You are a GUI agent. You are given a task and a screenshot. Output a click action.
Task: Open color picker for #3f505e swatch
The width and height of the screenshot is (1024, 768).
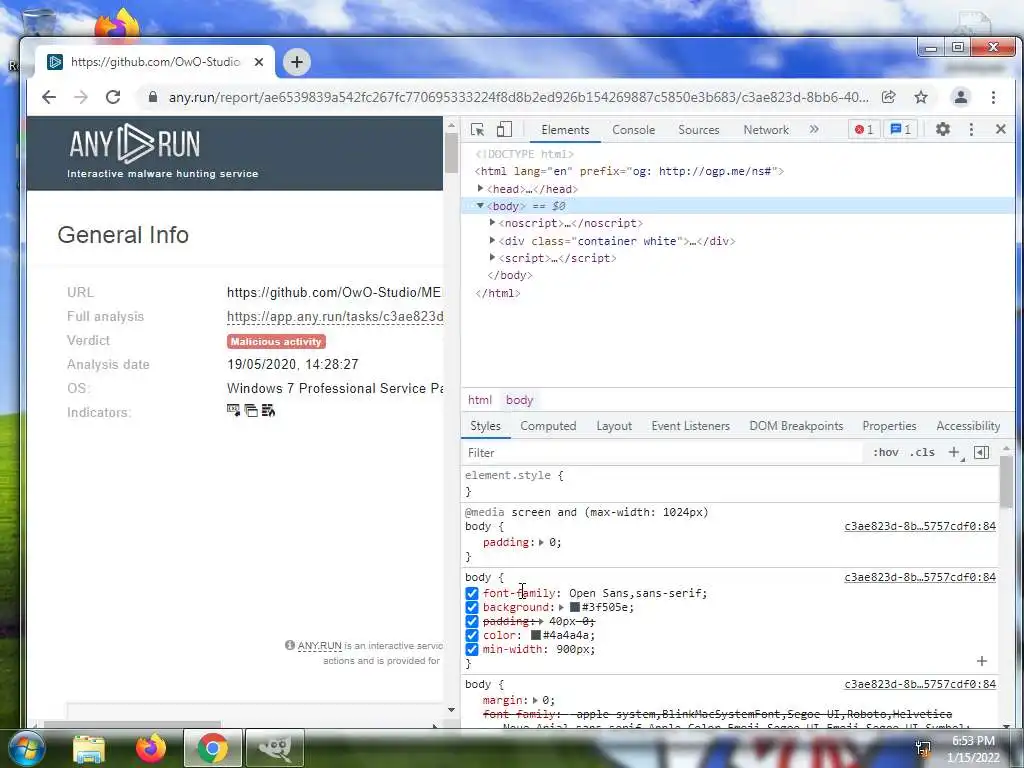coord(575,607)
